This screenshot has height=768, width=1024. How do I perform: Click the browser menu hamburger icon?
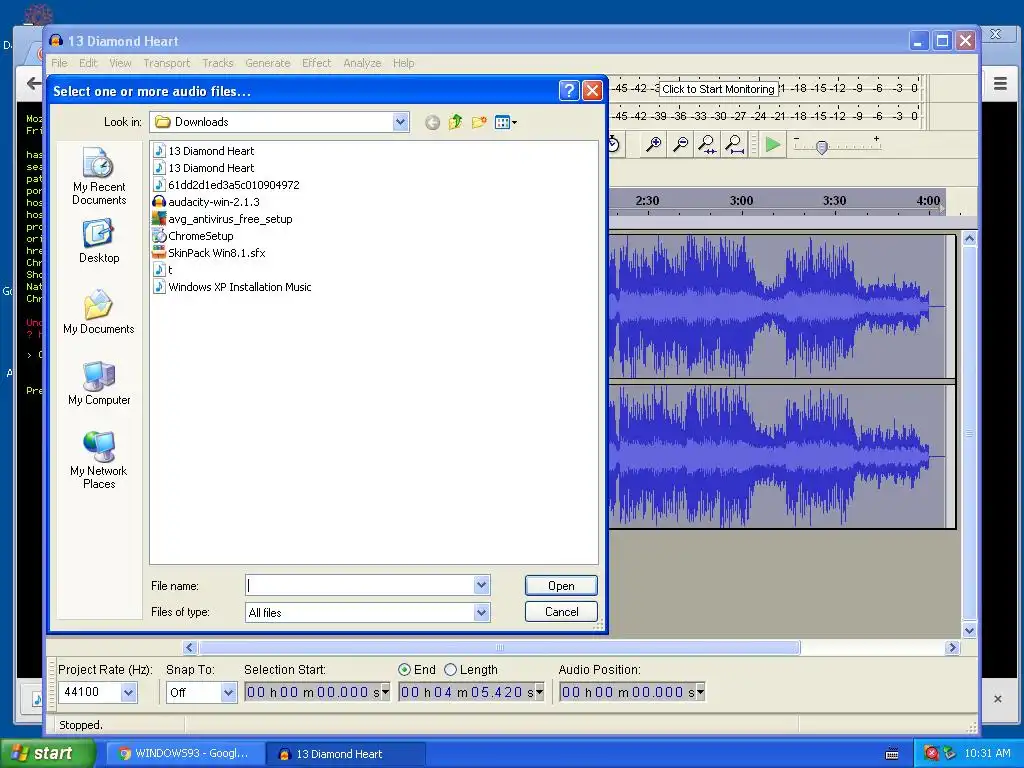pos(1000,84)
